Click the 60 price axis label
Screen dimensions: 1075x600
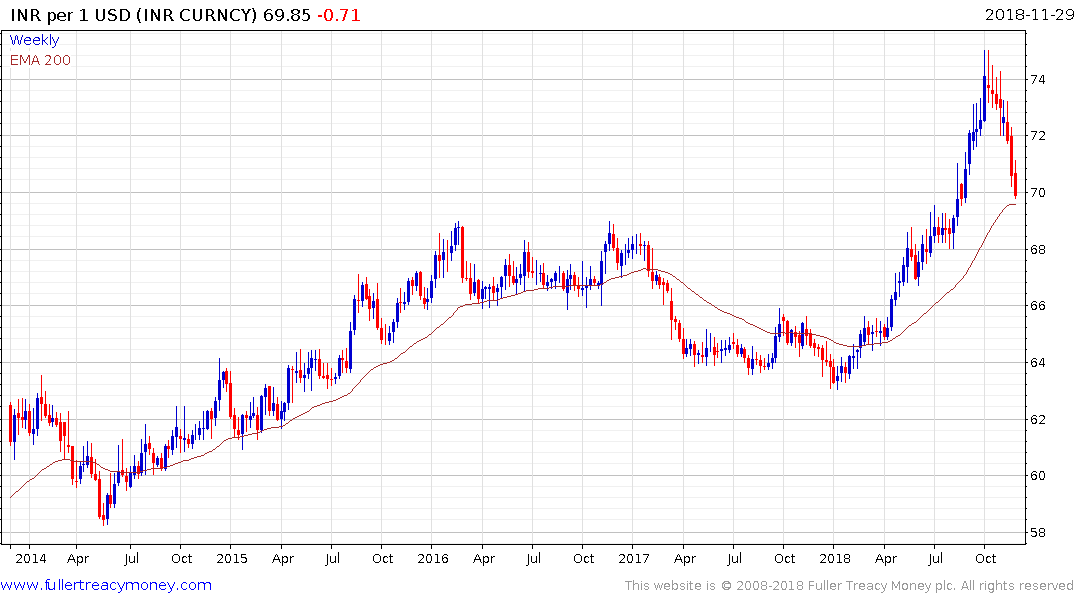click(x=1038, y=476)
